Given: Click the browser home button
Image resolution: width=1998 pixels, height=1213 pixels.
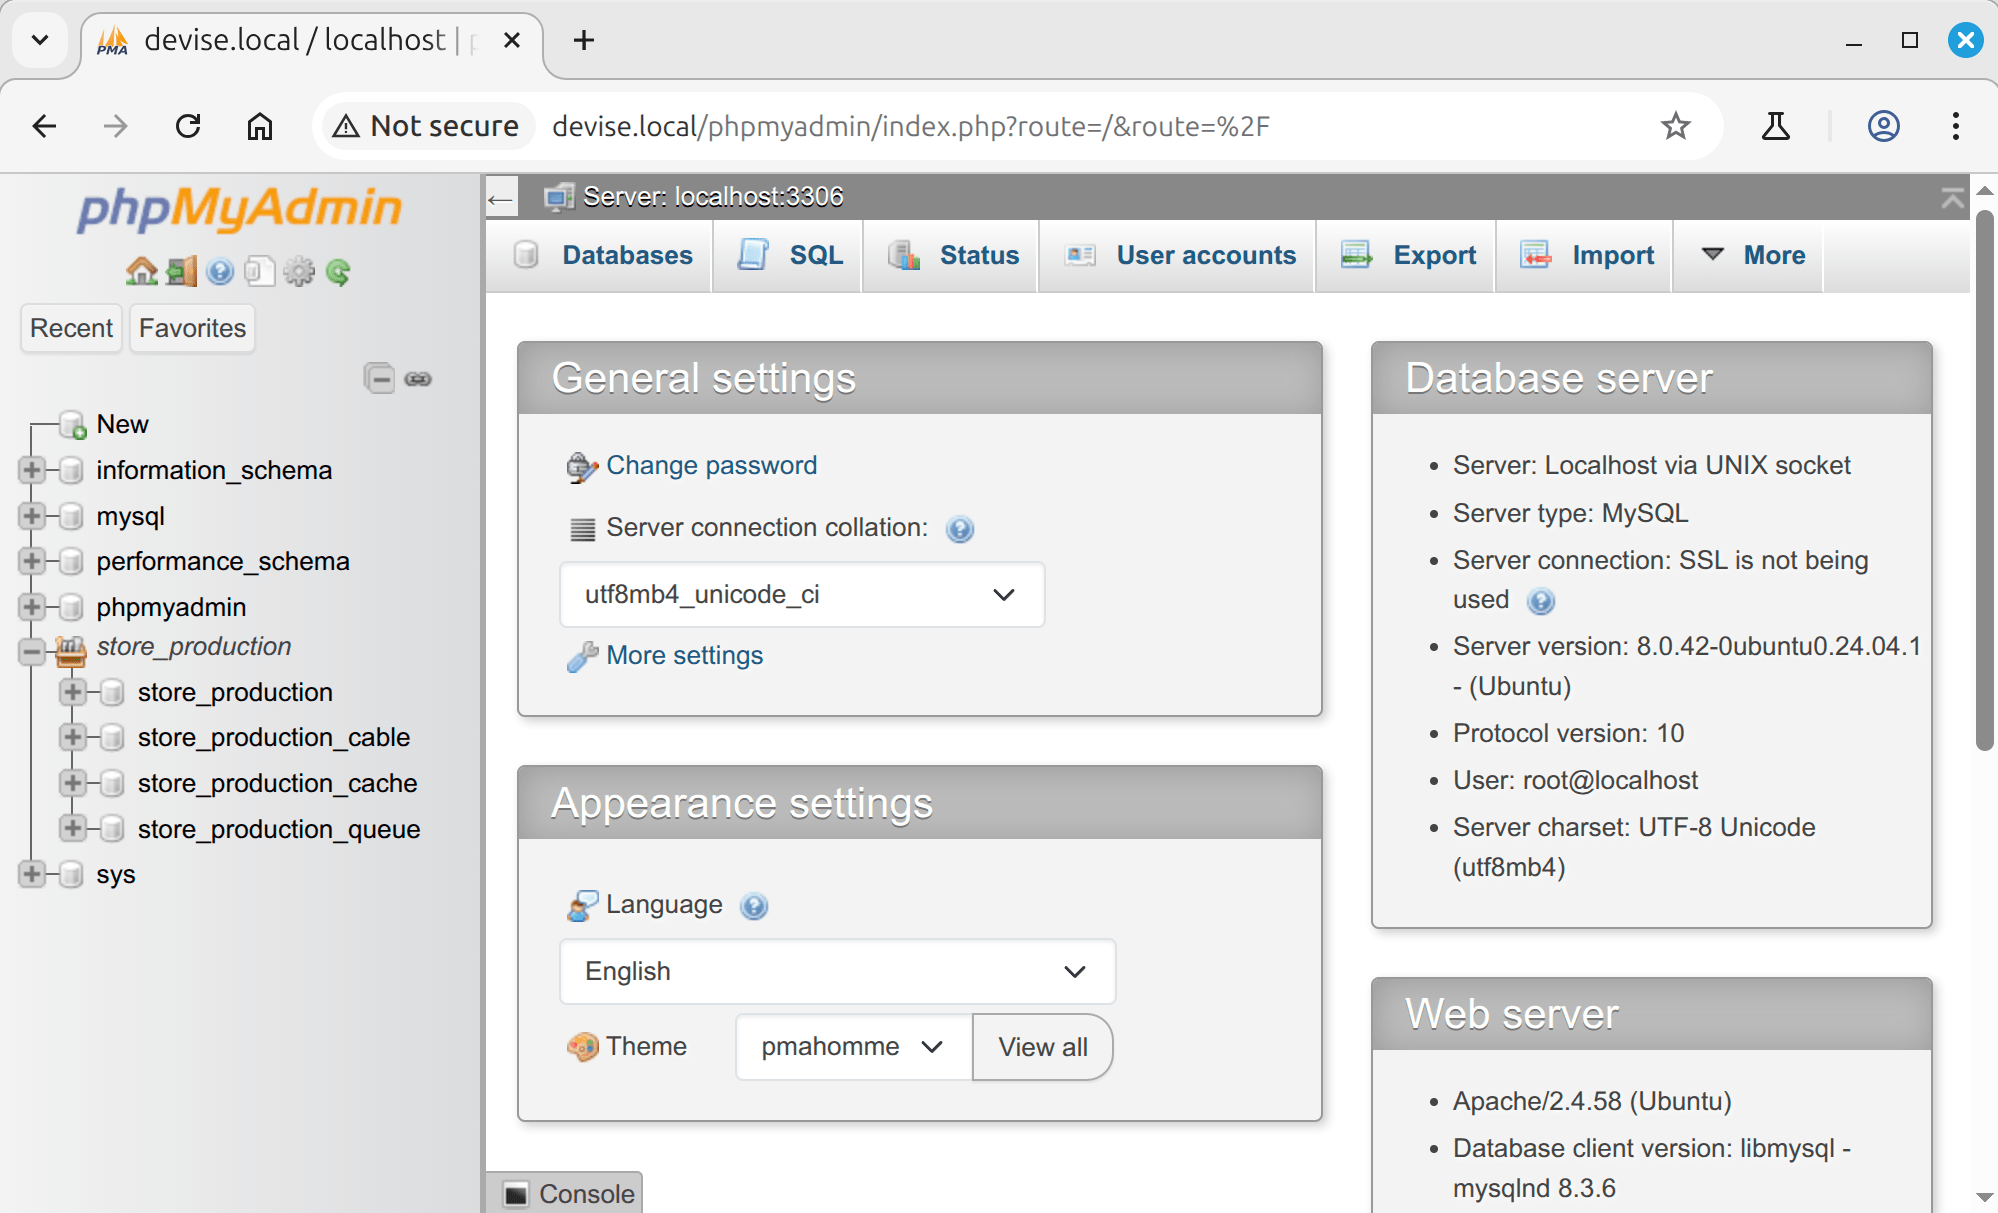Looking at the screenshot, I should (260, 126).
